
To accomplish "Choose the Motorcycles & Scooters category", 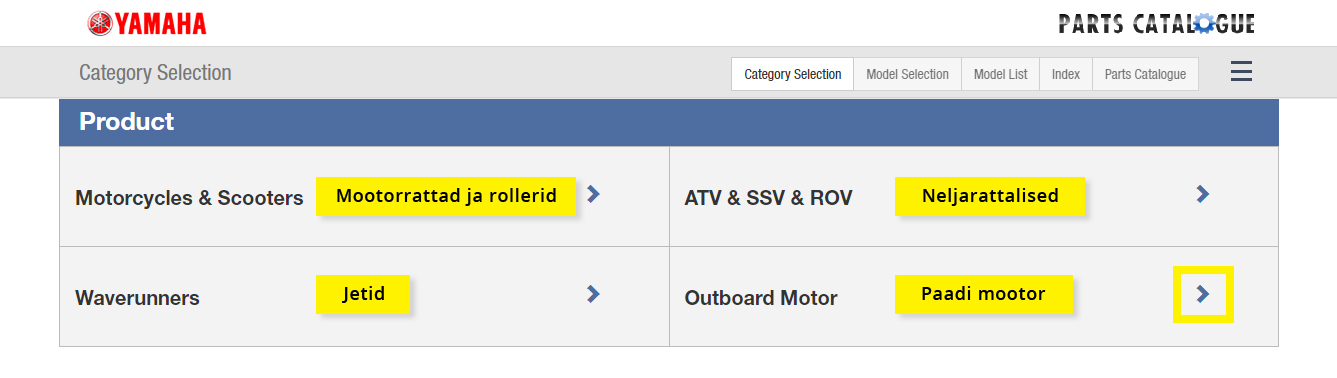I will pos(189,198).
